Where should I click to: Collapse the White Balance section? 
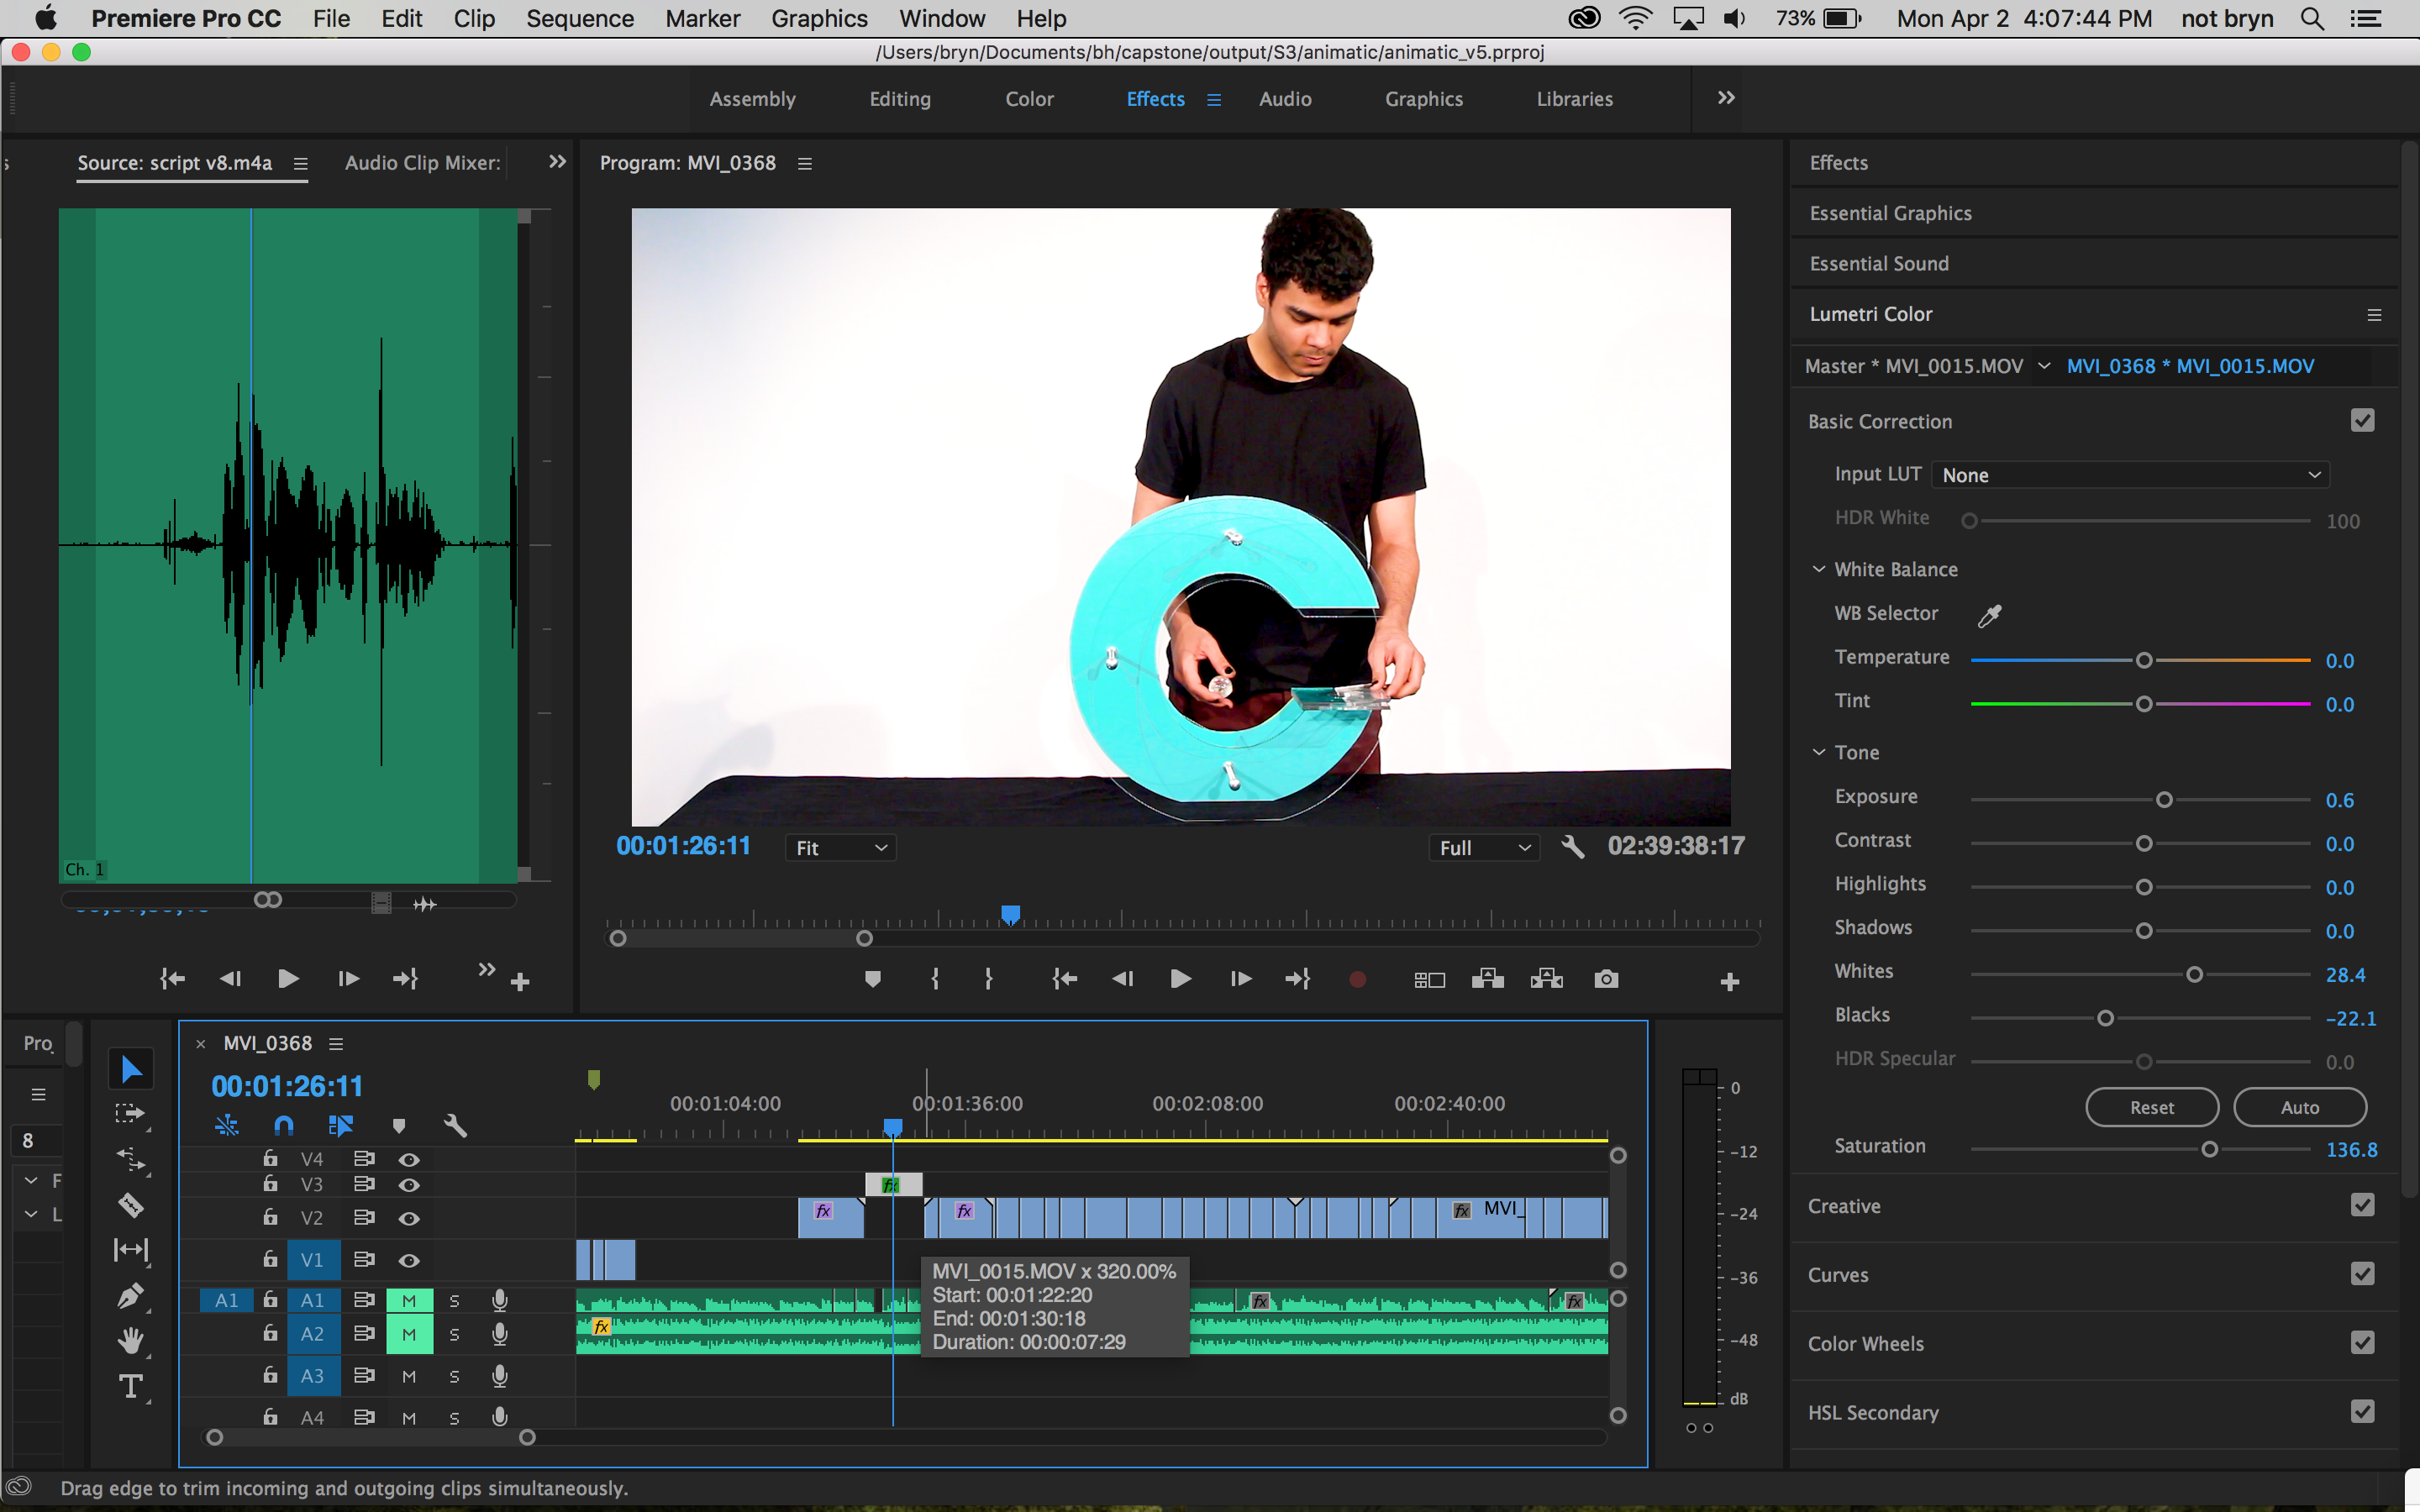coord(1819,569)
